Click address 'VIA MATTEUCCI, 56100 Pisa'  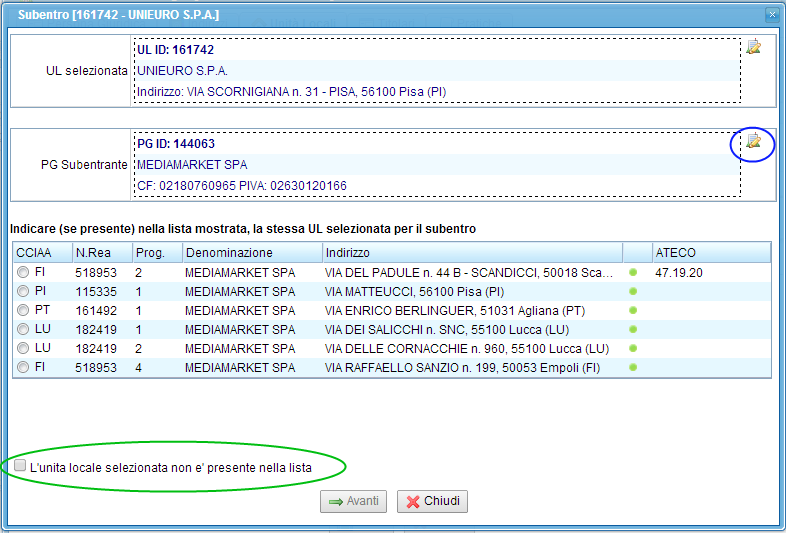(x=414, y=292)
